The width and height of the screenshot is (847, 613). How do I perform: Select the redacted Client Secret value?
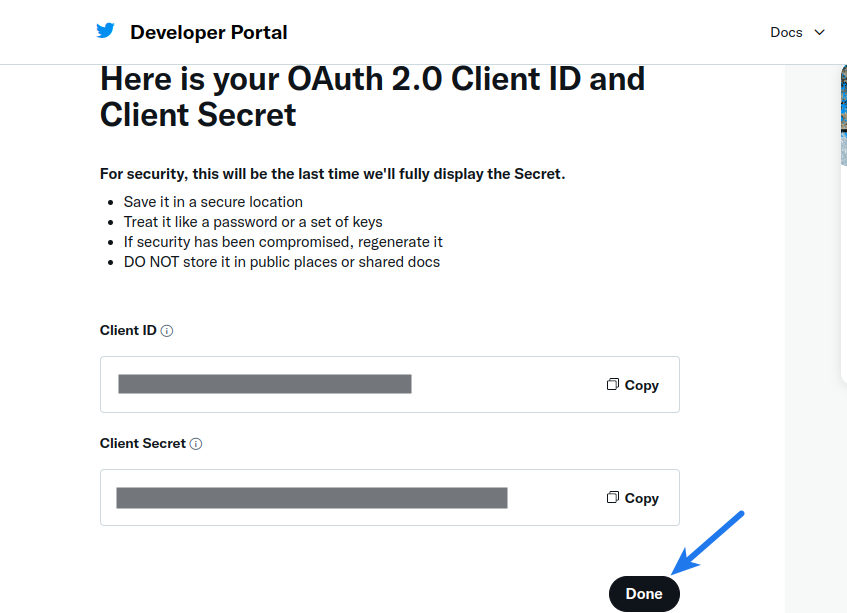(312, 498)
